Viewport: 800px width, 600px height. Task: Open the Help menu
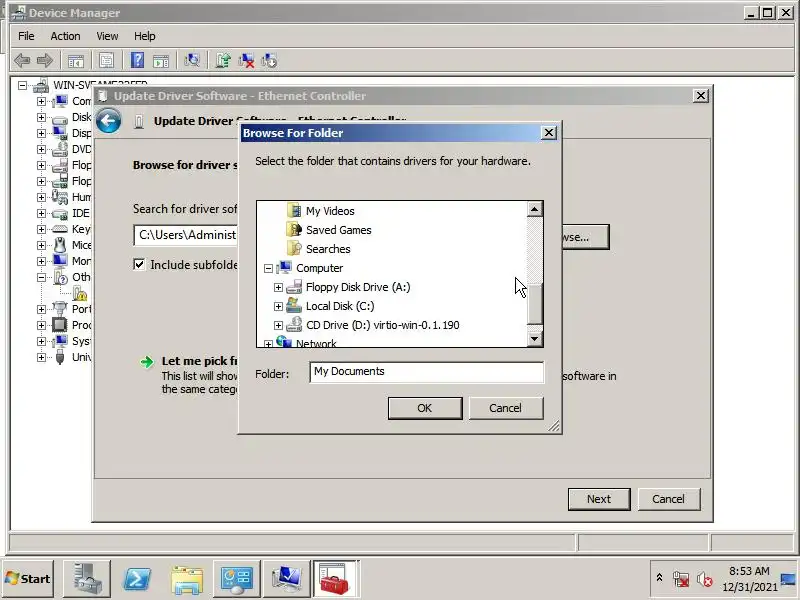point(144,36)
